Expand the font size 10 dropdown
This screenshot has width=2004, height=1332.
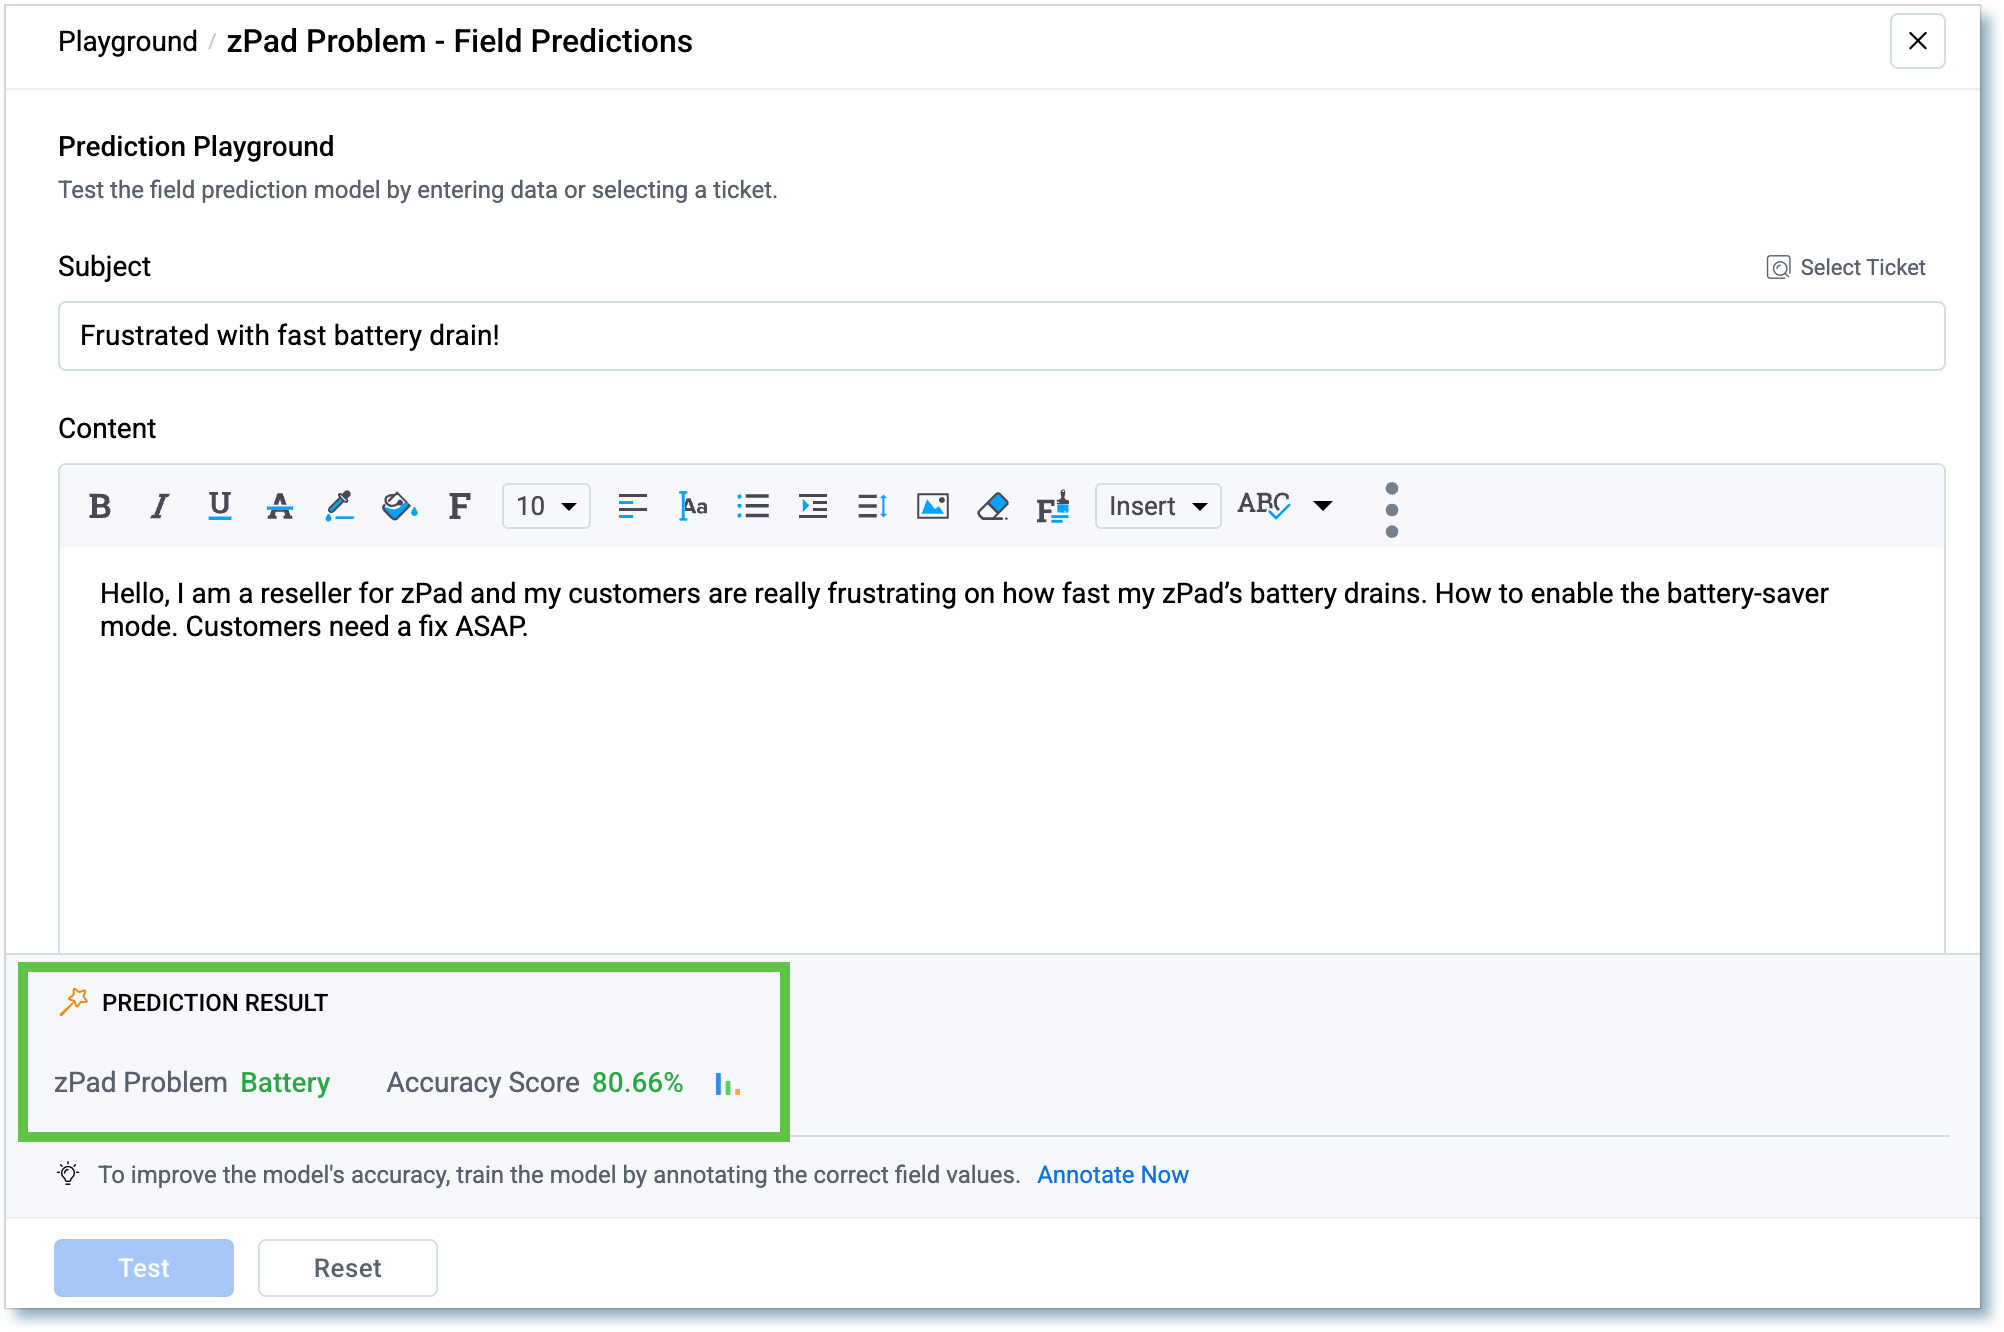tap(546, 506)
